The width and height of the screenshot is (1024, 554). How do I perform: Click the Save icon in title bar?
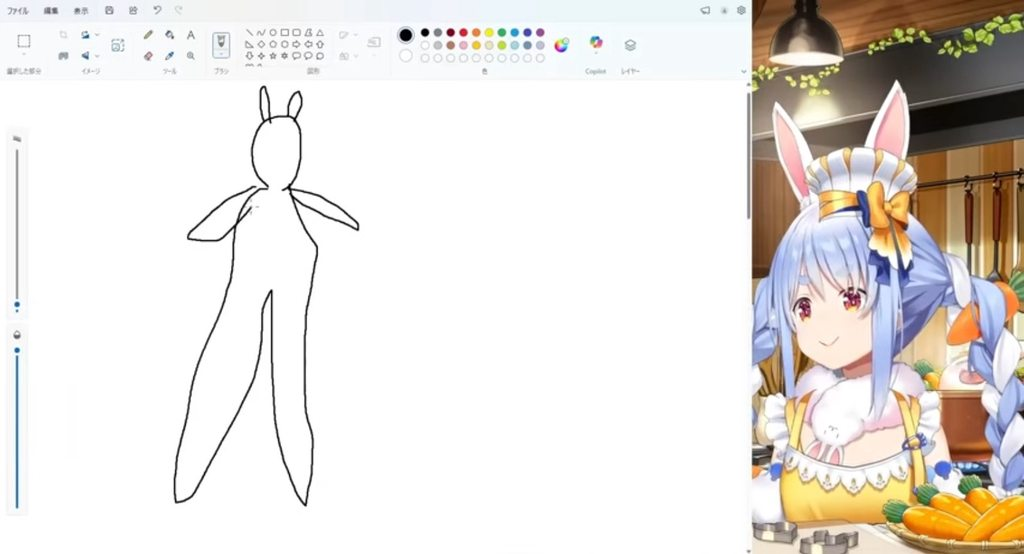pyautogui.click(x=109, y=10)
